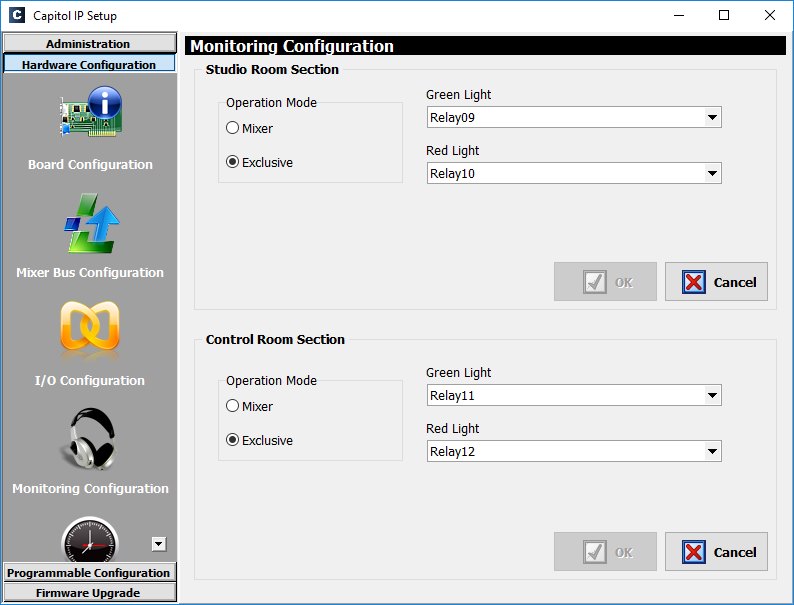Viewport: 794px width, 605px height.
Task: Open Mixer Bus Configuration arrows icon
Action: (x=92, y=223)
